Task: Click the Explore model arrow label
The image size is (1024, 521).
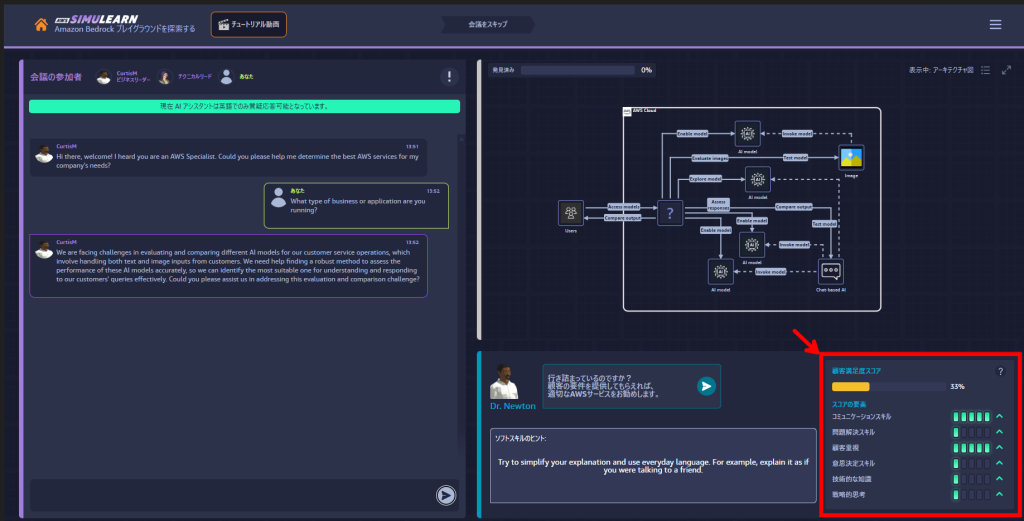Action: point(705,179)
